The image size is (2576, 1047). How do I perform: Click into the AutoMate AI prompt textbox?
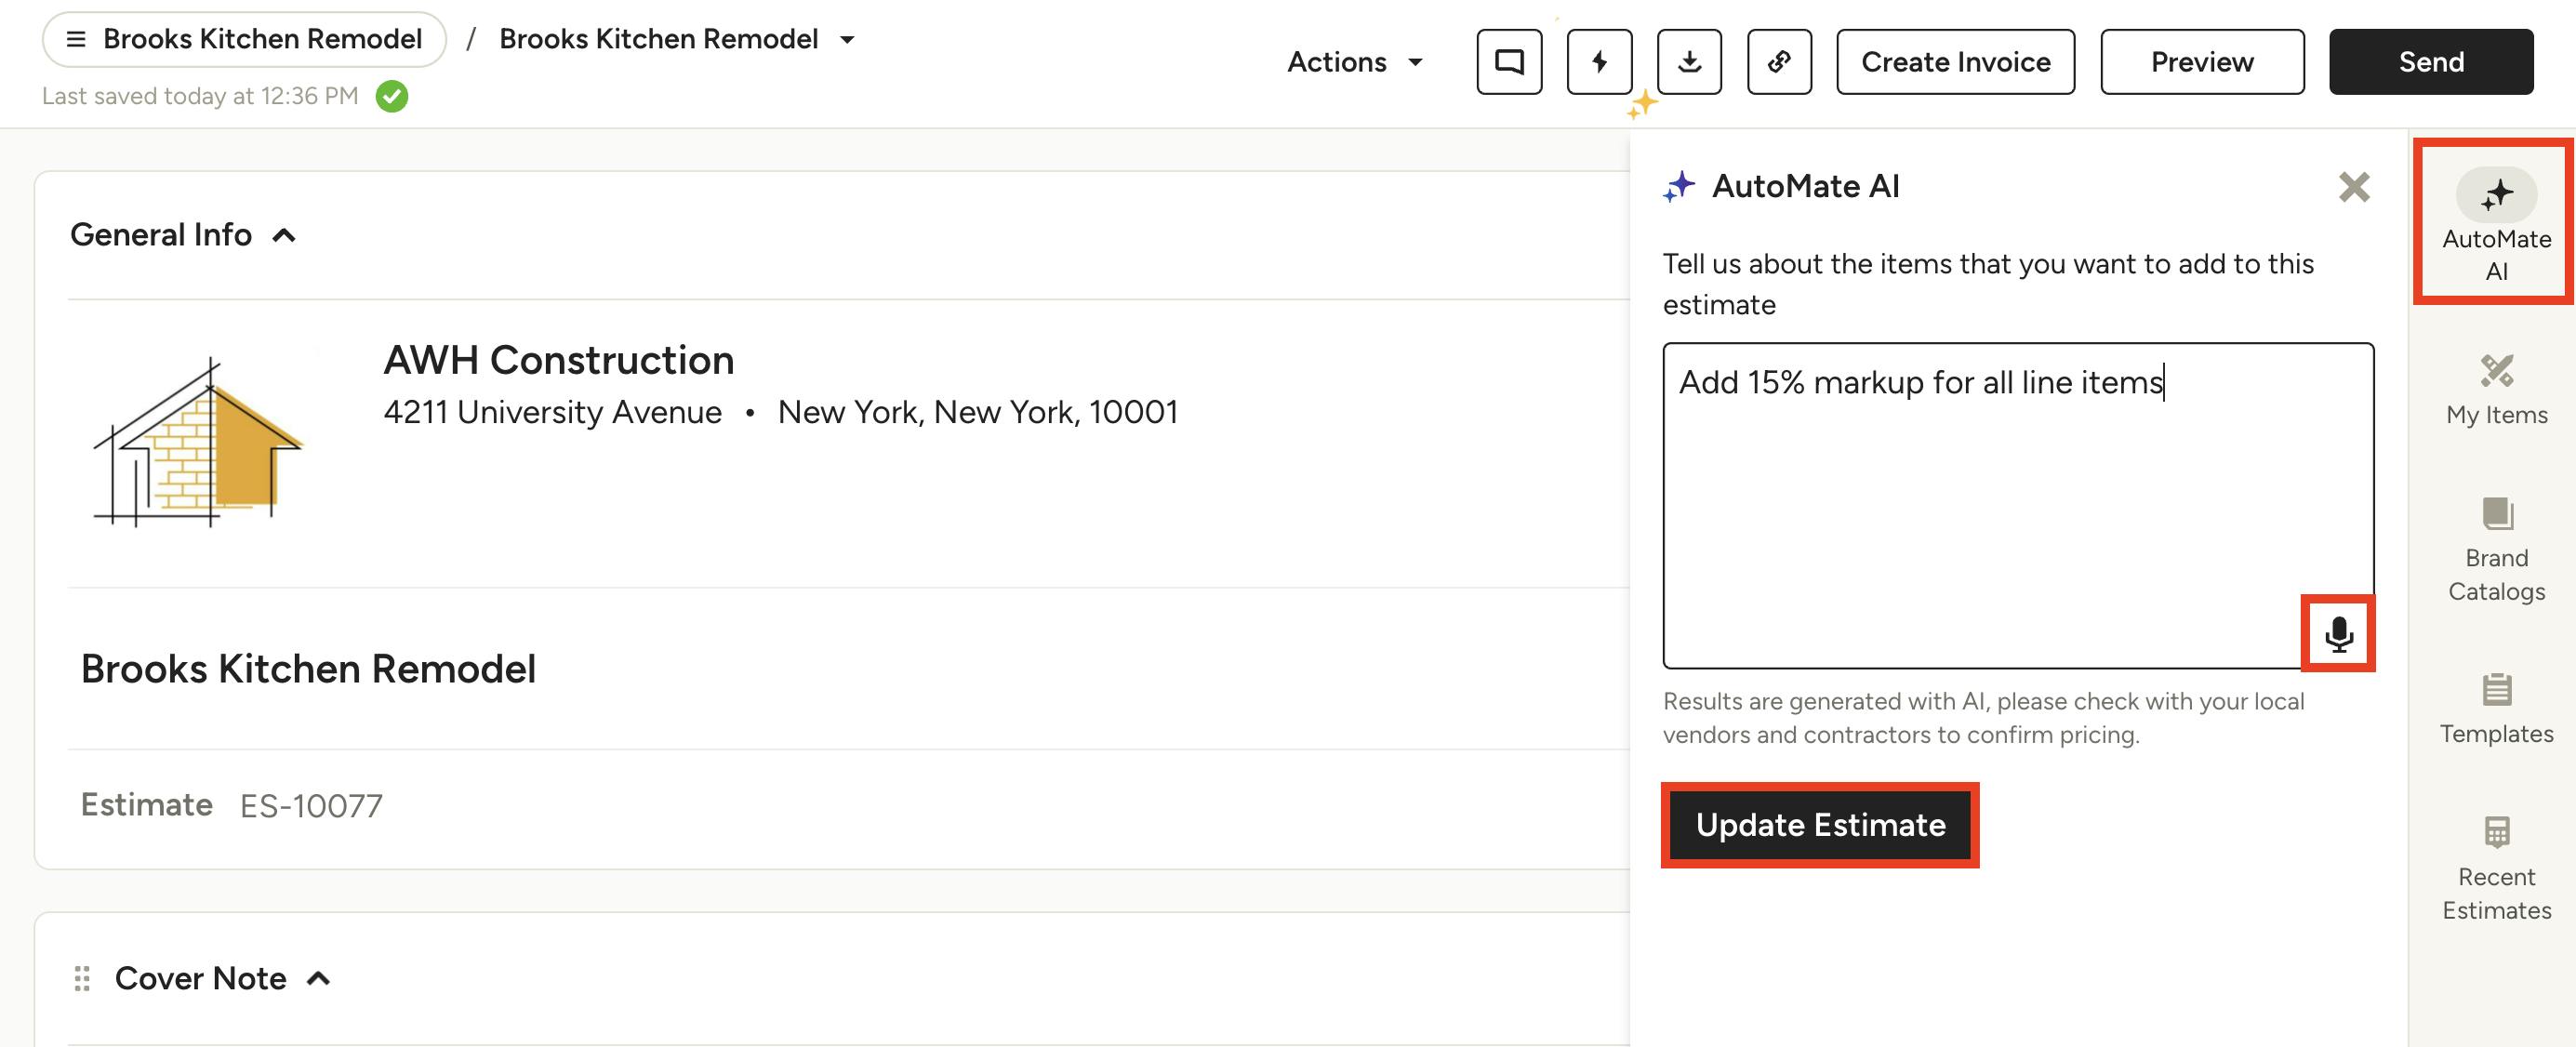pos(2018,506)
